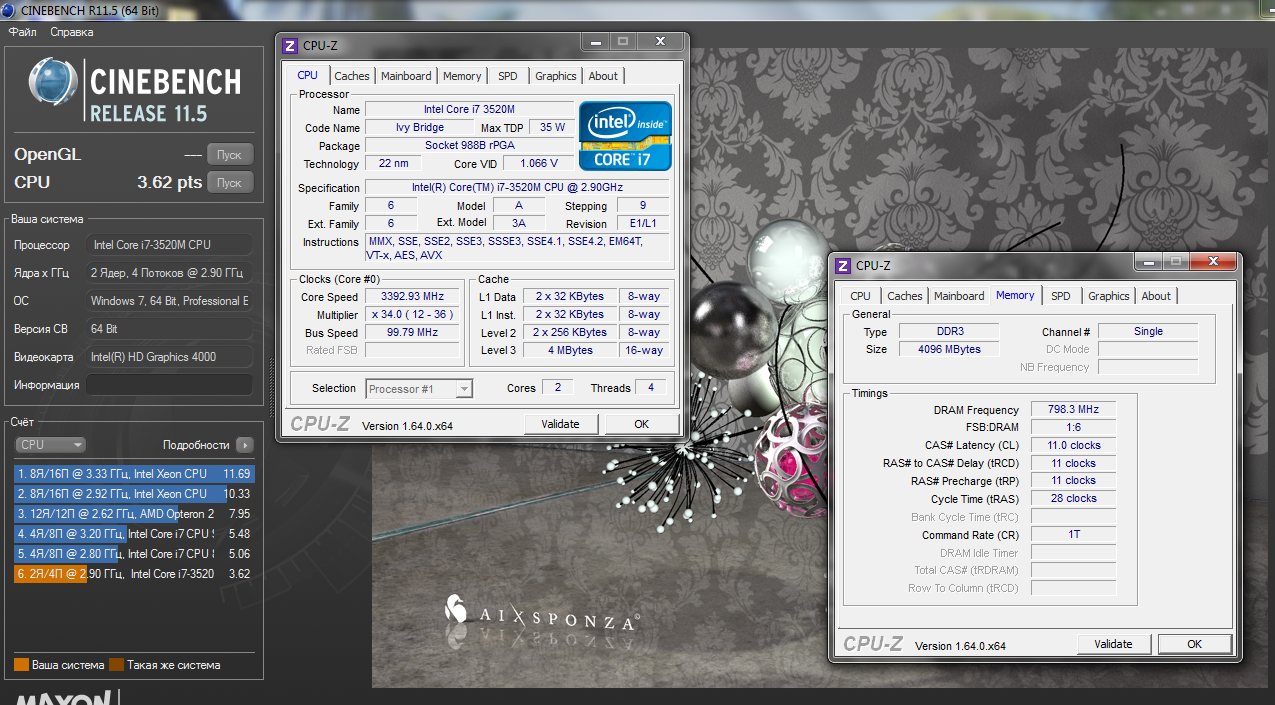Click the Процессор field 'Intel Core i7-3520M CPU'
This screenshot has height=705, width=1275.
point(169,245)
